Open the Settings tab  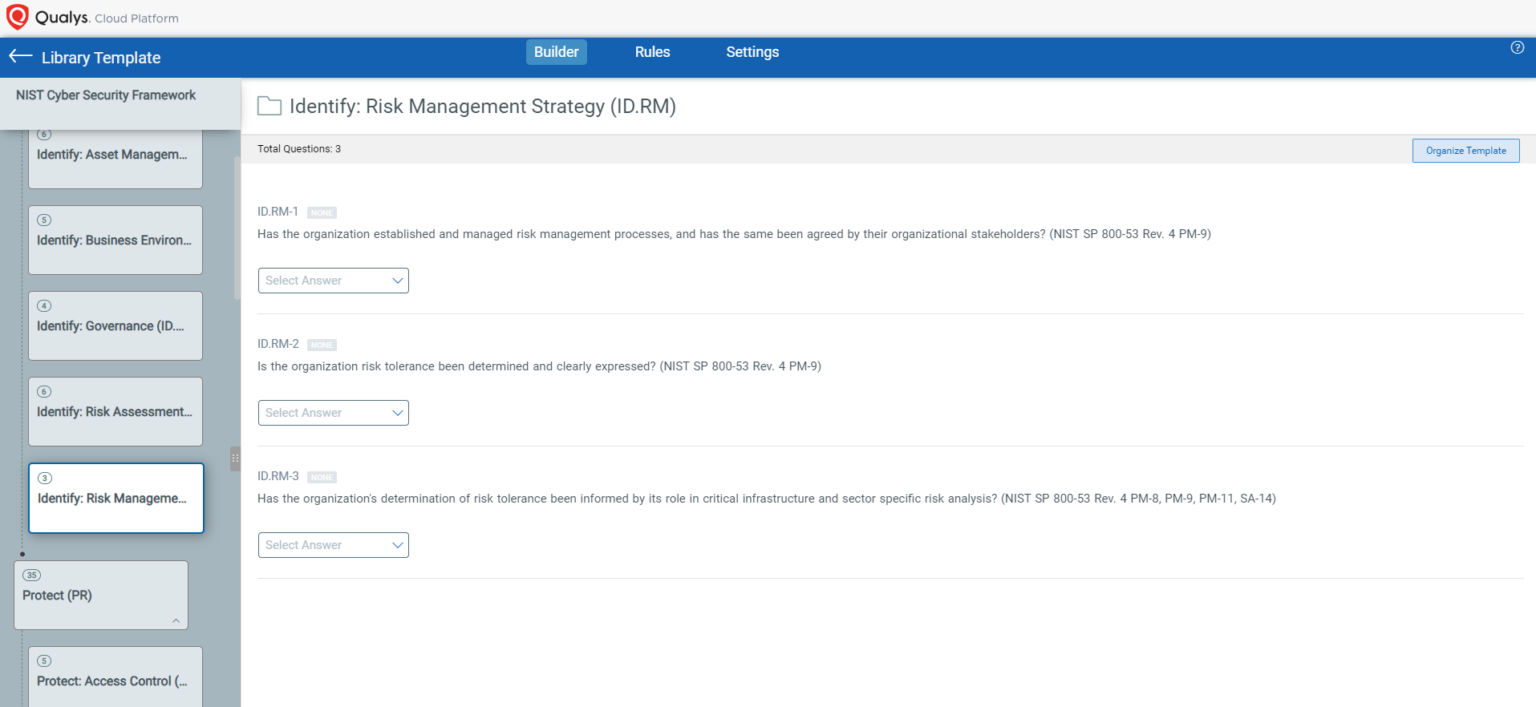(752, 51)
